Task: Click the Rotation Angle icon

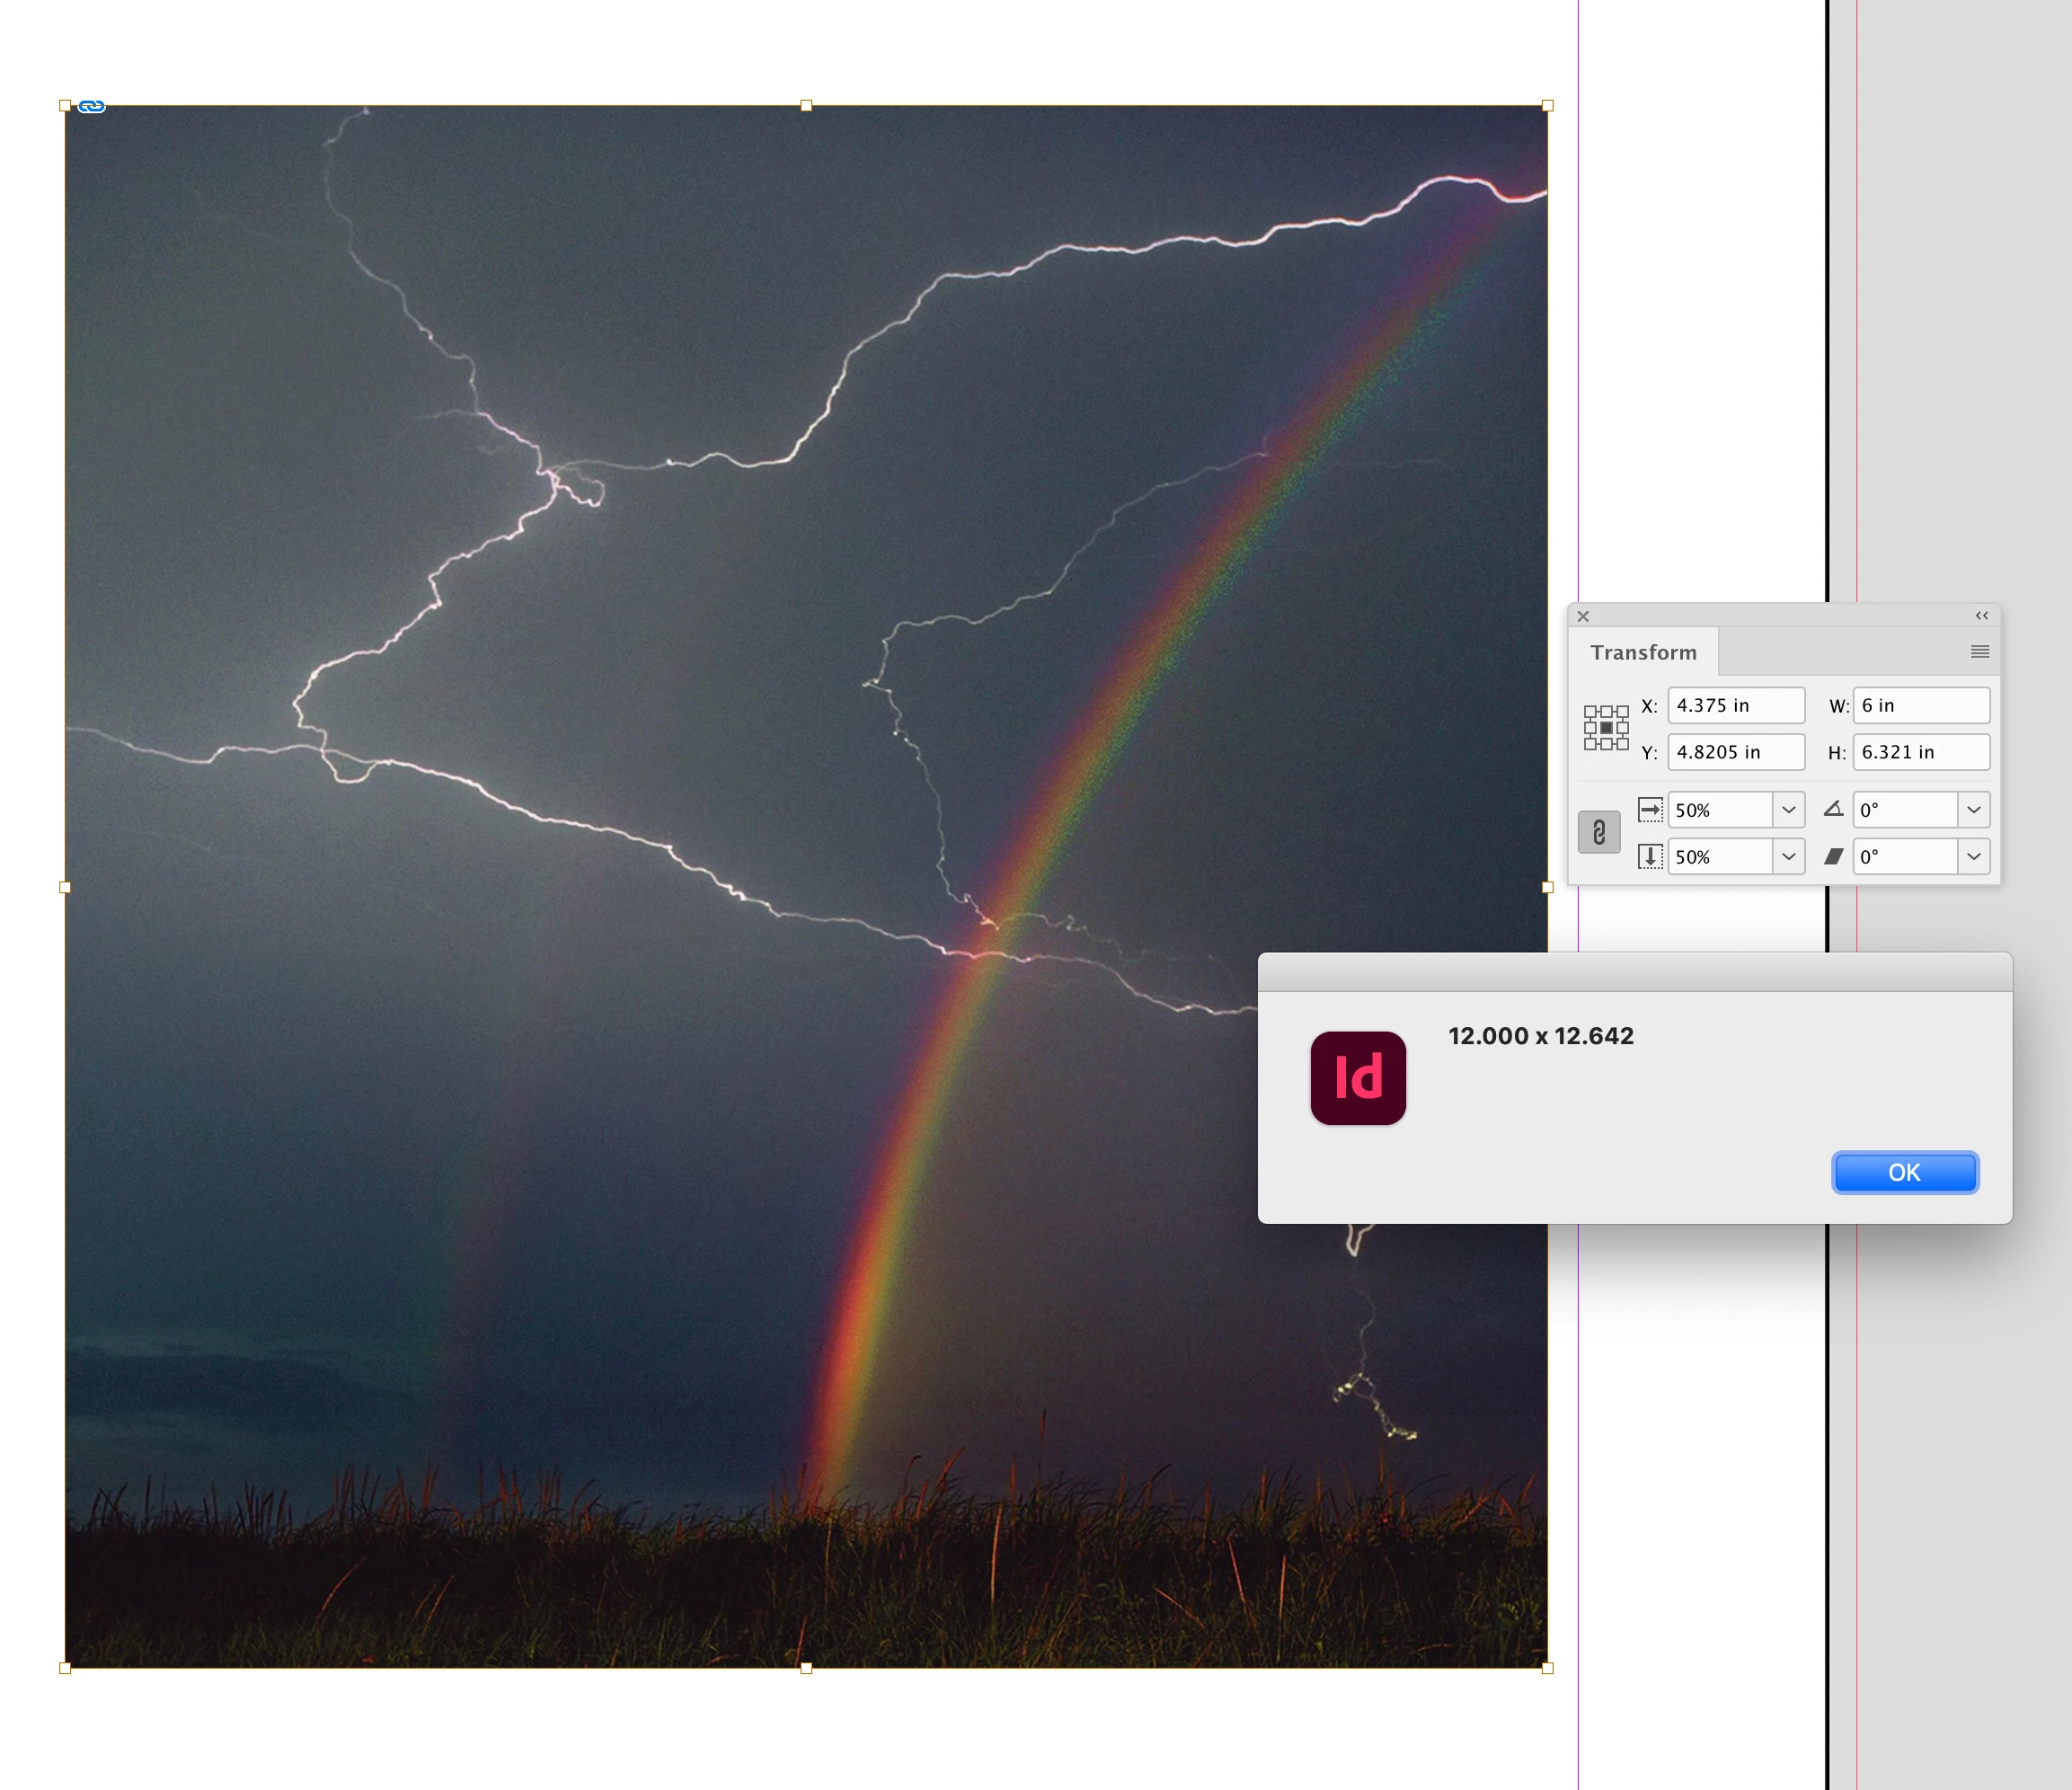Action: click(x=1833, y=810)
